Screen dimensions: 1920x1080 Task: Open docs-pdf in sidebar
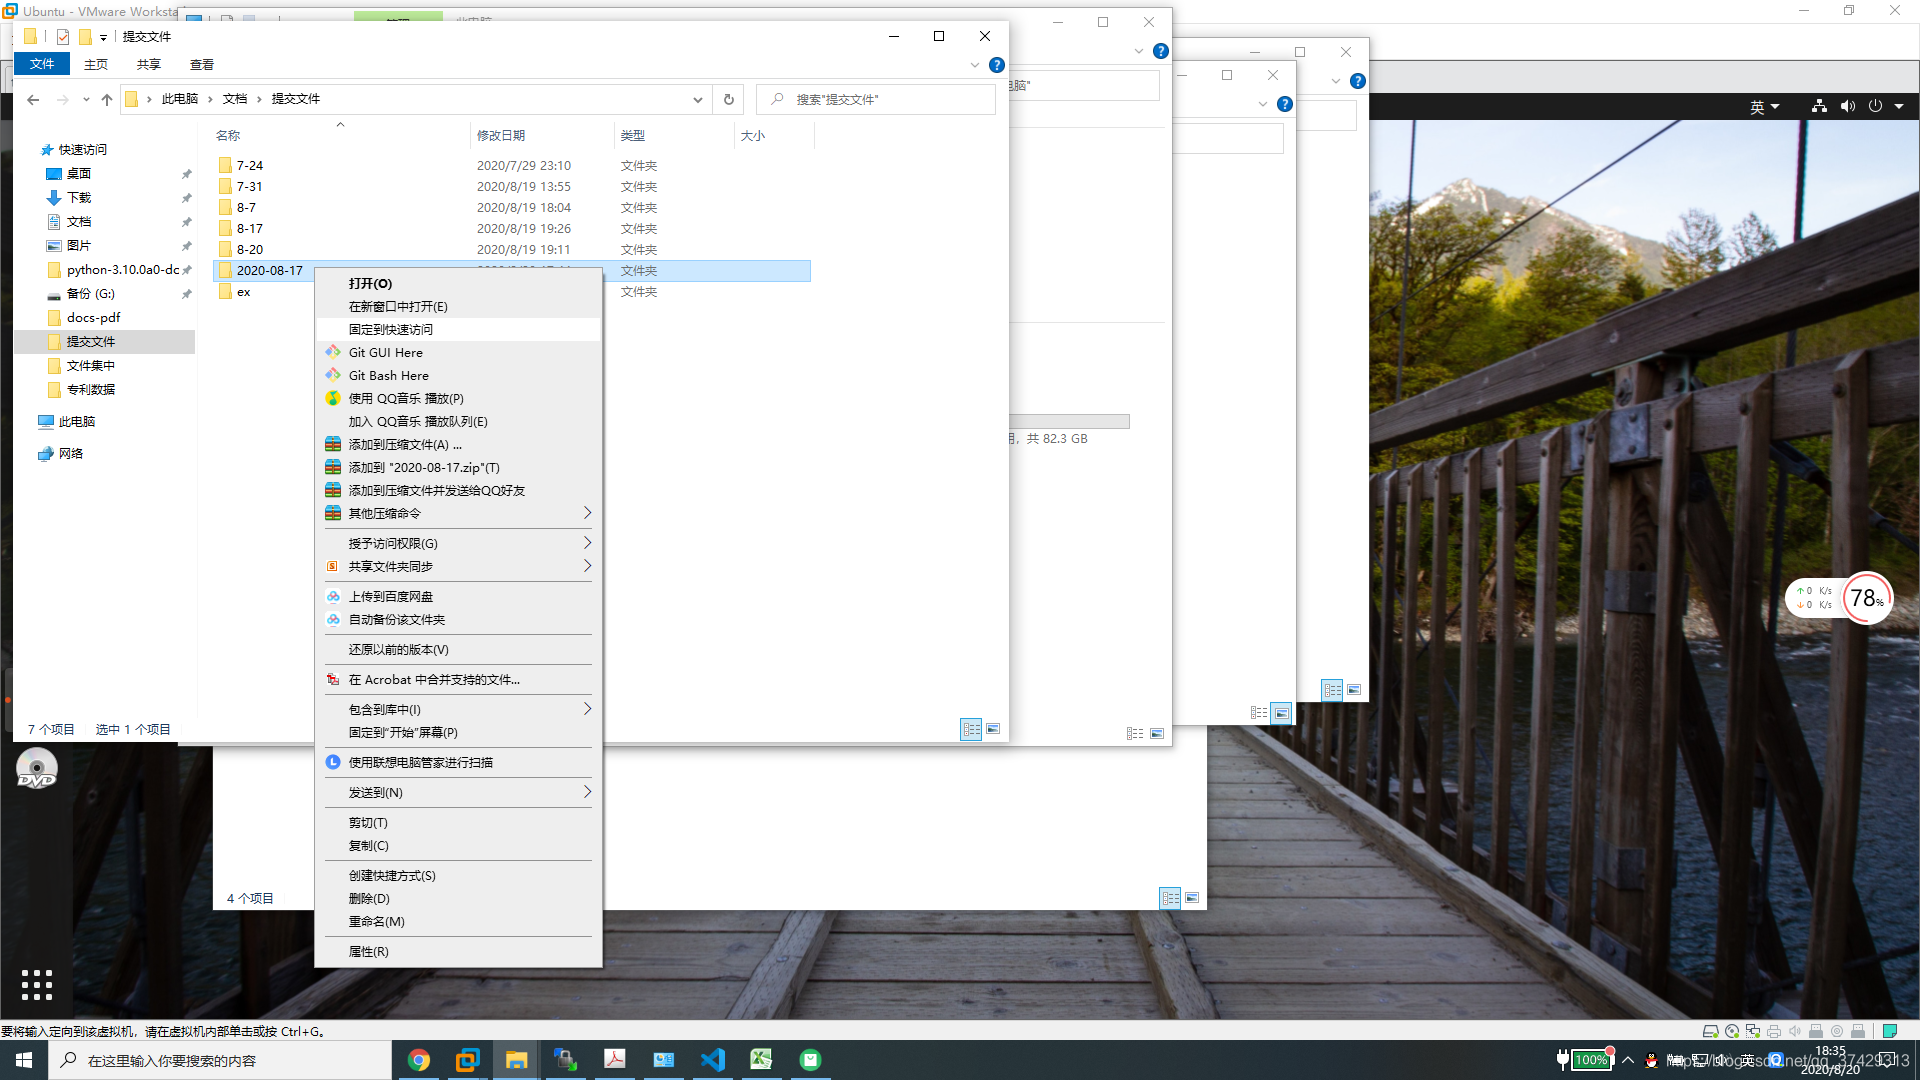[x=93, y=317]
